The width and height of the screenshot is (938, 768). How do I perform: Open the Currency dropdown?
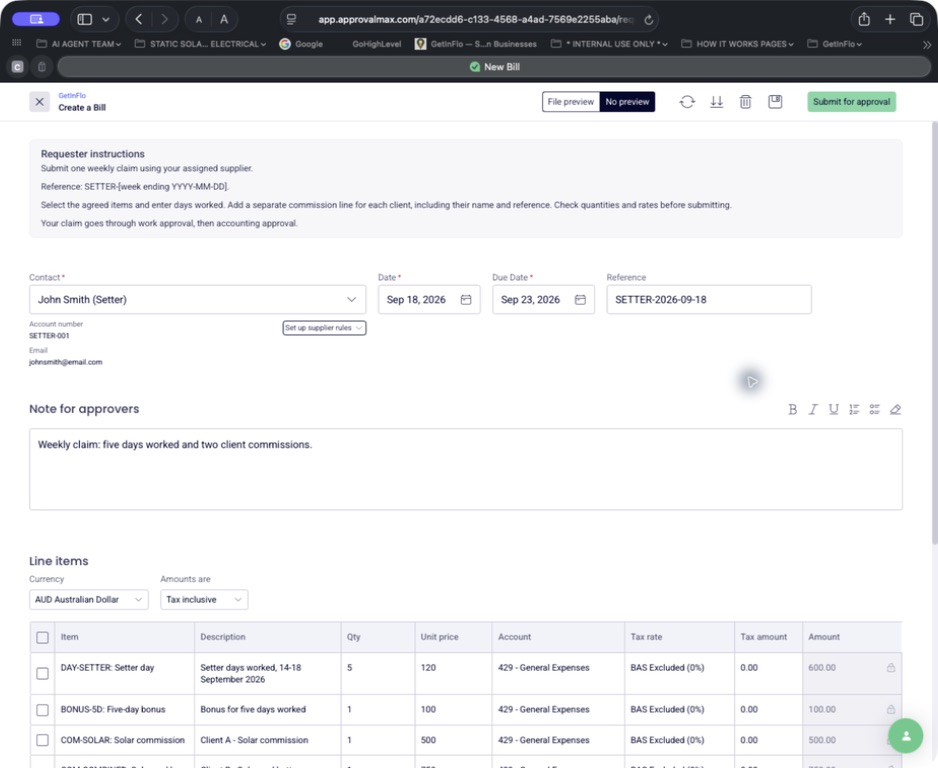[x=89, y=599]
